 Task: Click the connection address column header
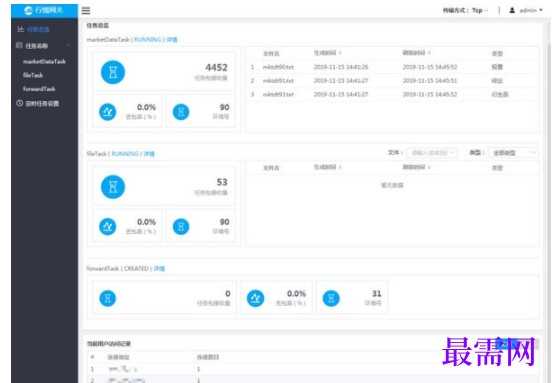coord(118,357)
